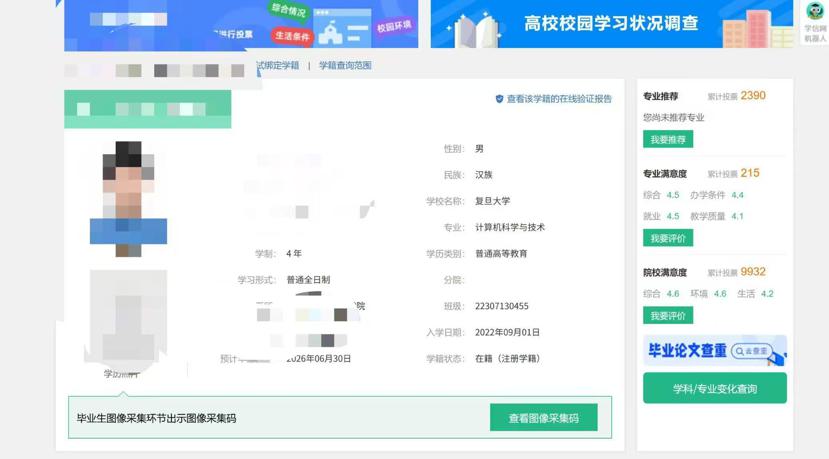Open the 毕业论文查重 banner
The height and width of the screenshot is (459, 829).
click(686, 351)
